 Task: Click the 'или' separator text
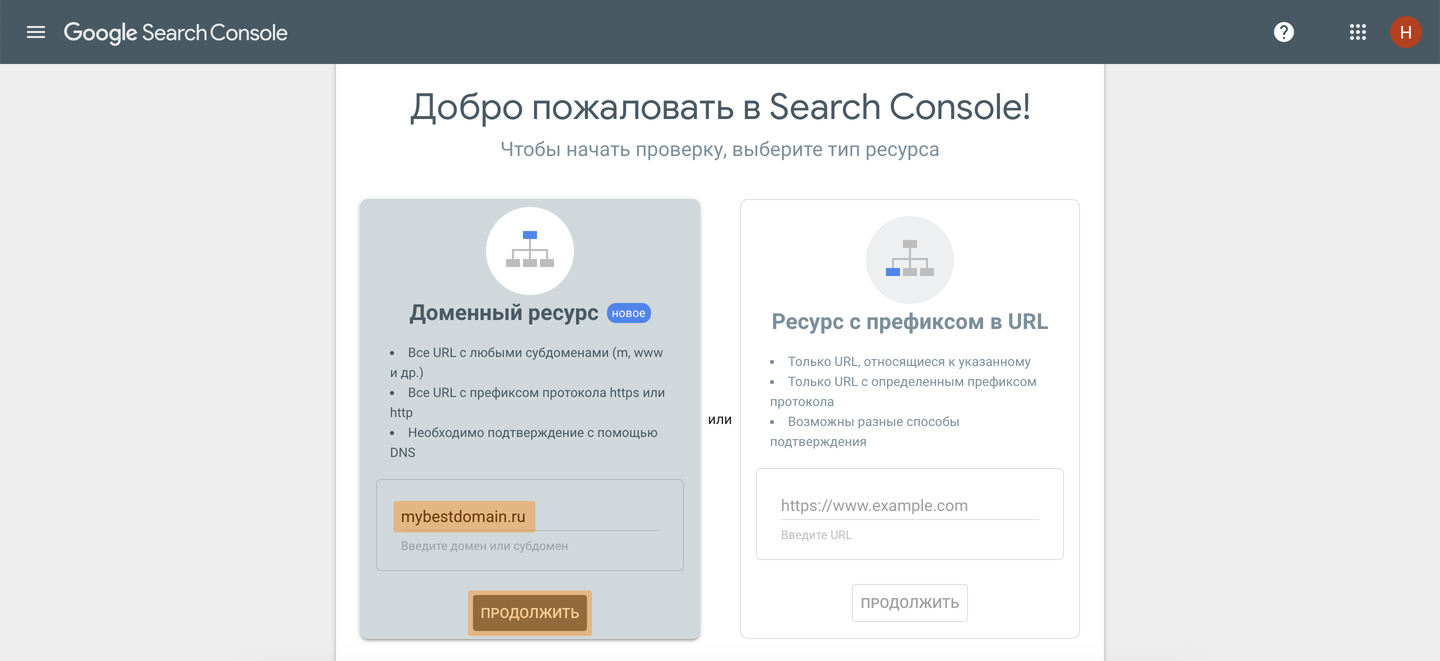point(720,420)
